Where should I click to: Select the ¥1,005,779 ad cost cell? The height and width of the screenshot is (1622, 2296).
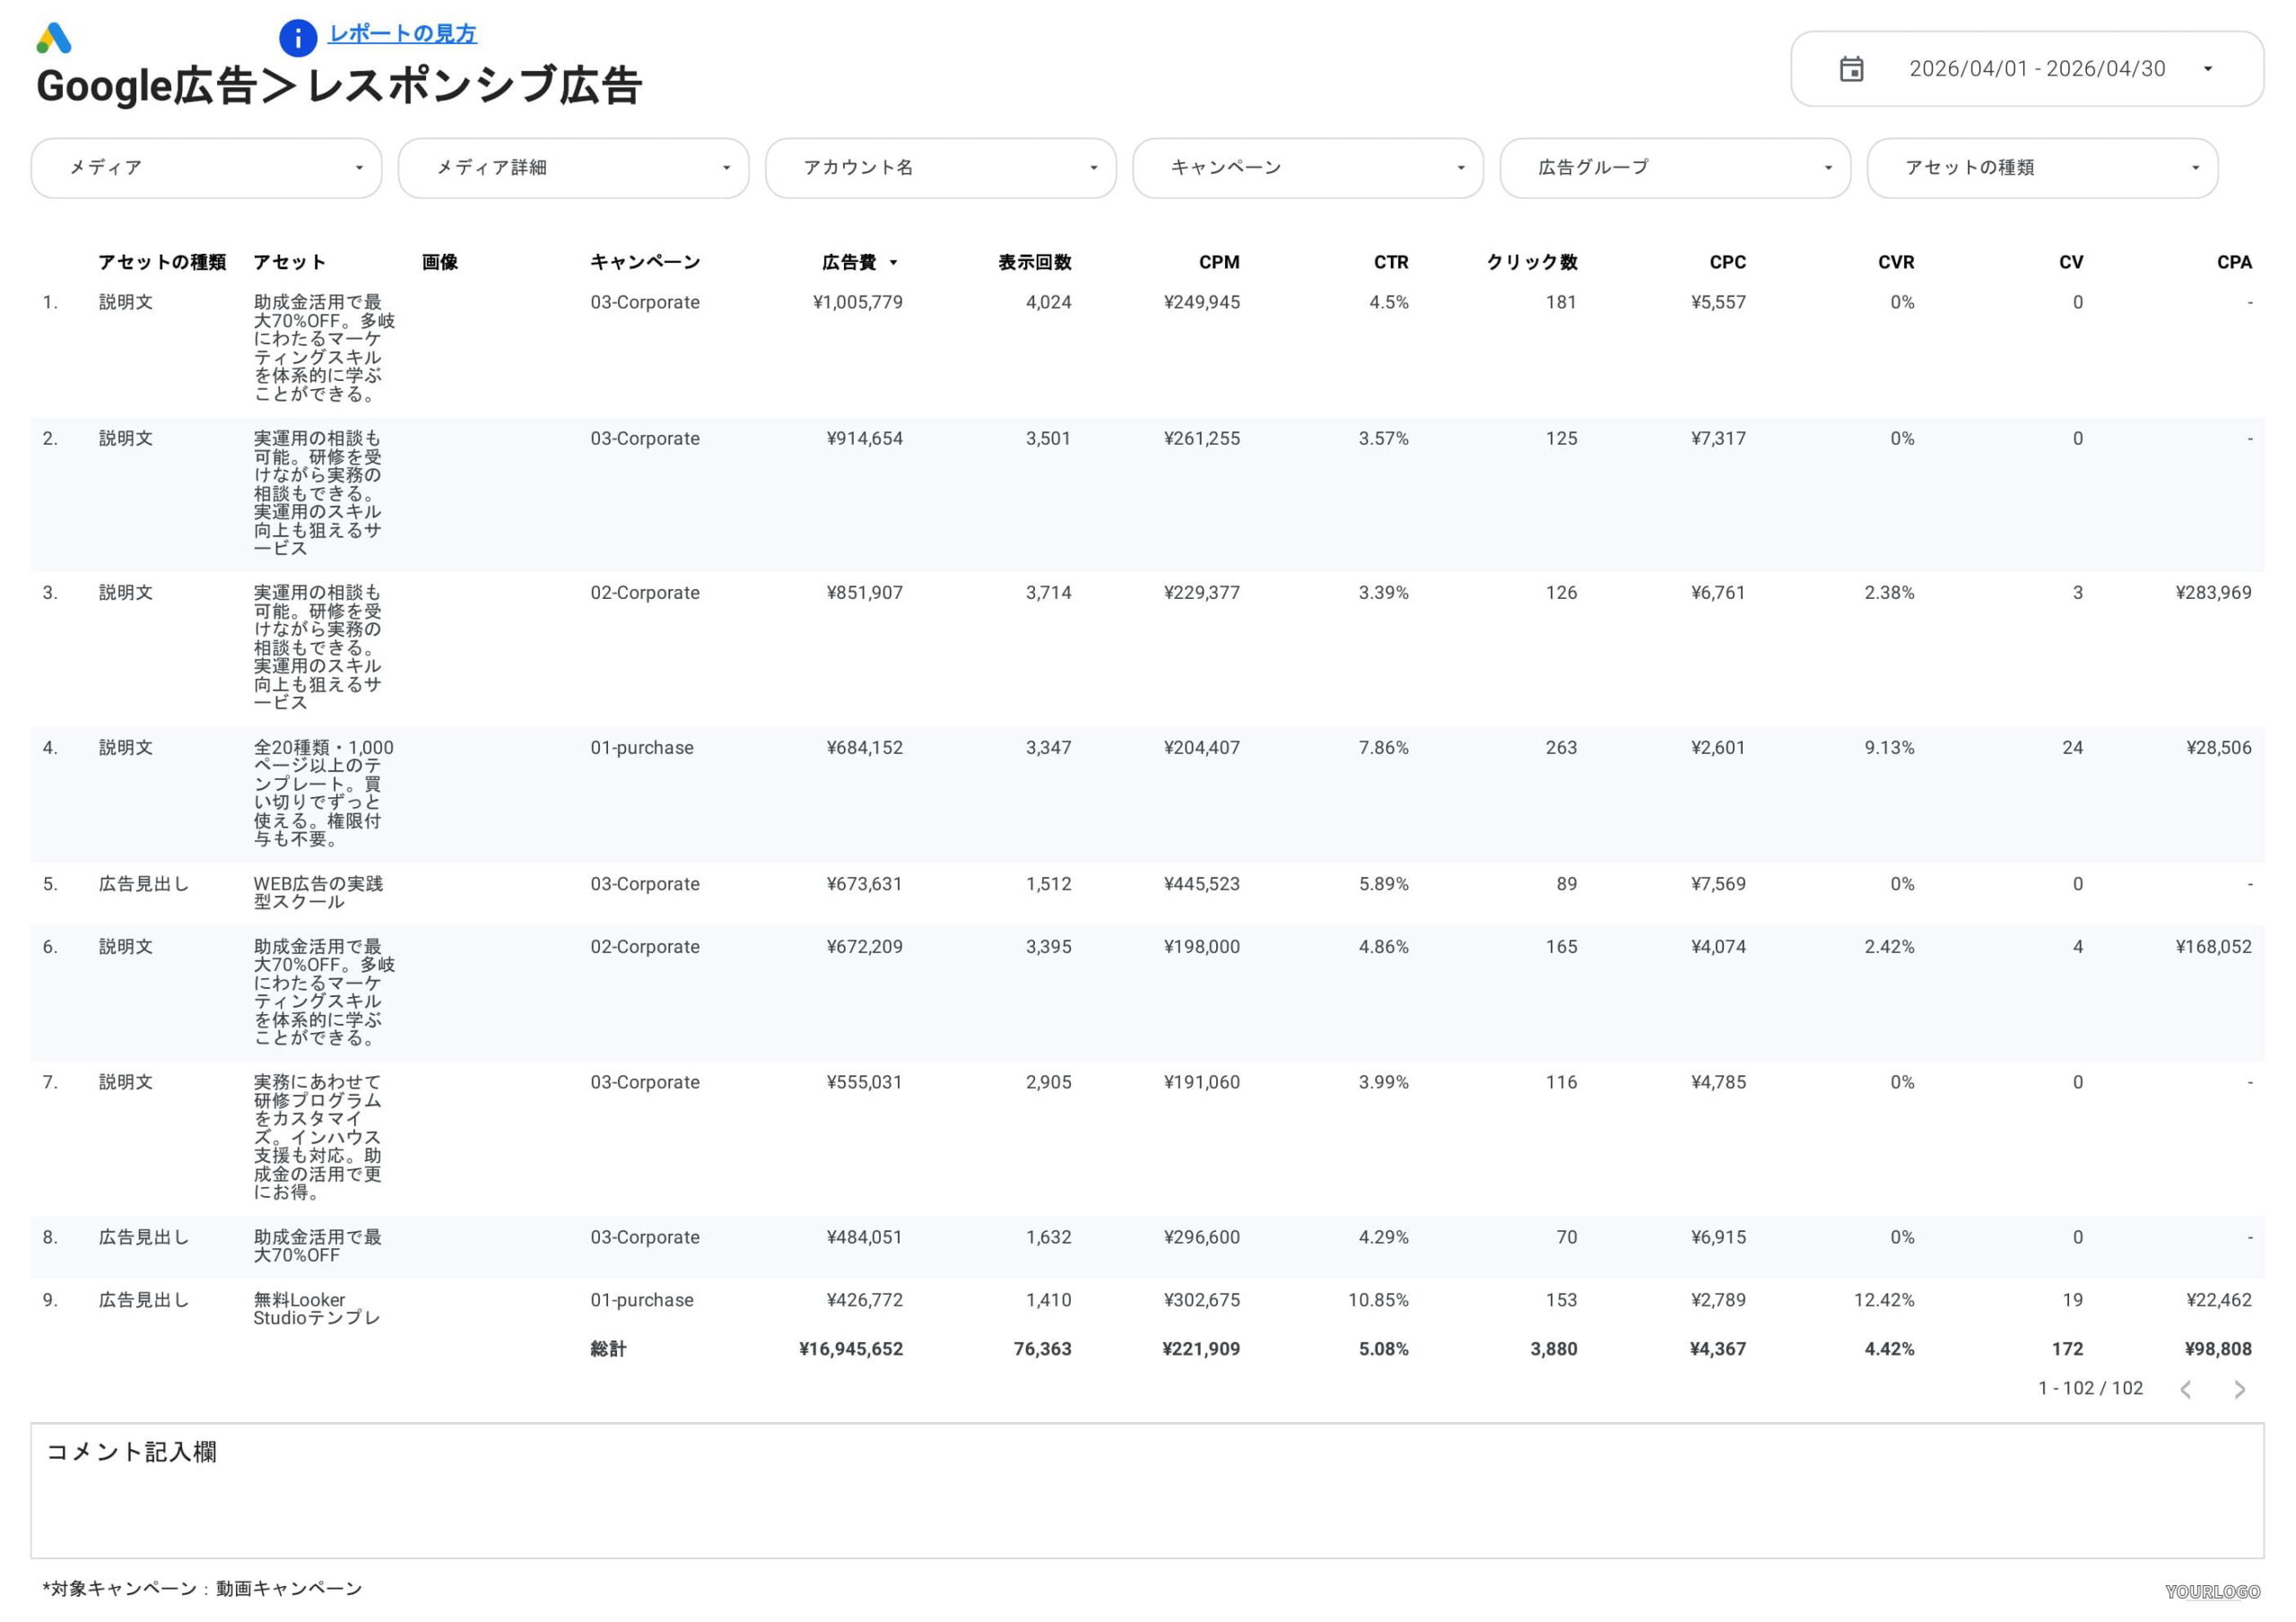coord(857,302)
